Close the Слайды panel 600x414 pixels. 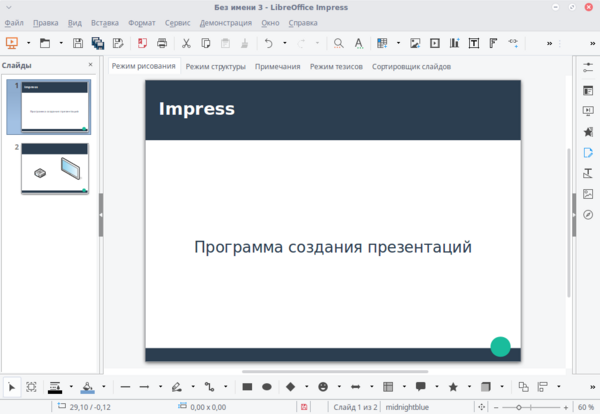90,65
